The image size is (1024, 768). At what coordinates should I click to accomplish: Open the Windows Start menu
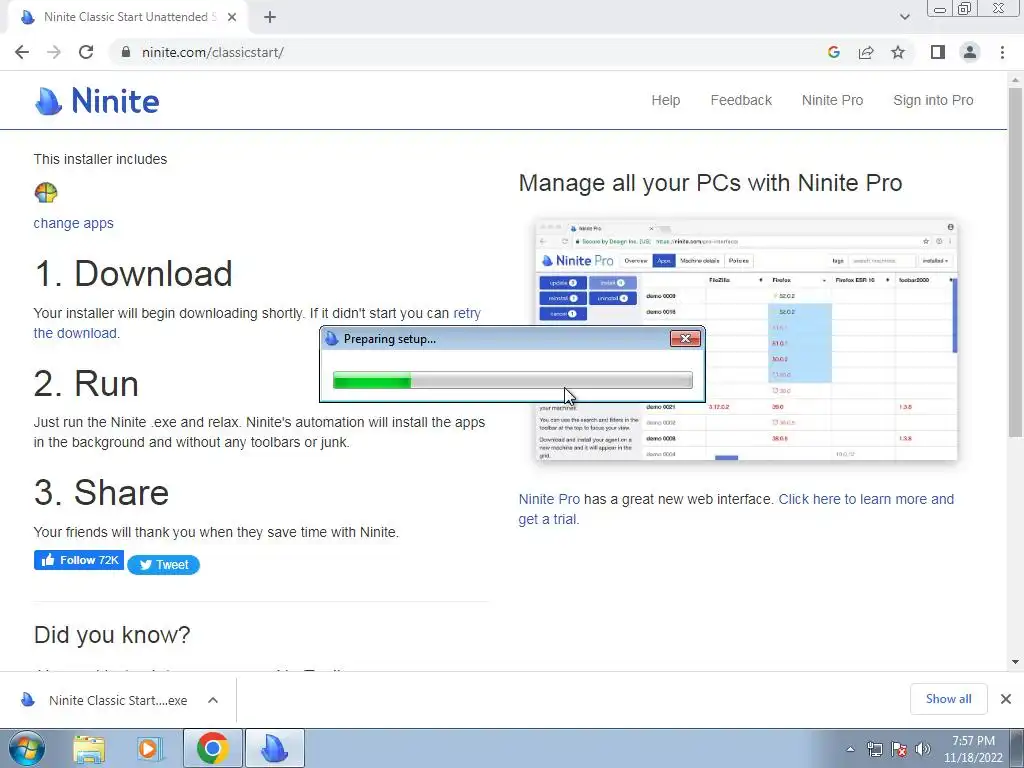(26, 748)
